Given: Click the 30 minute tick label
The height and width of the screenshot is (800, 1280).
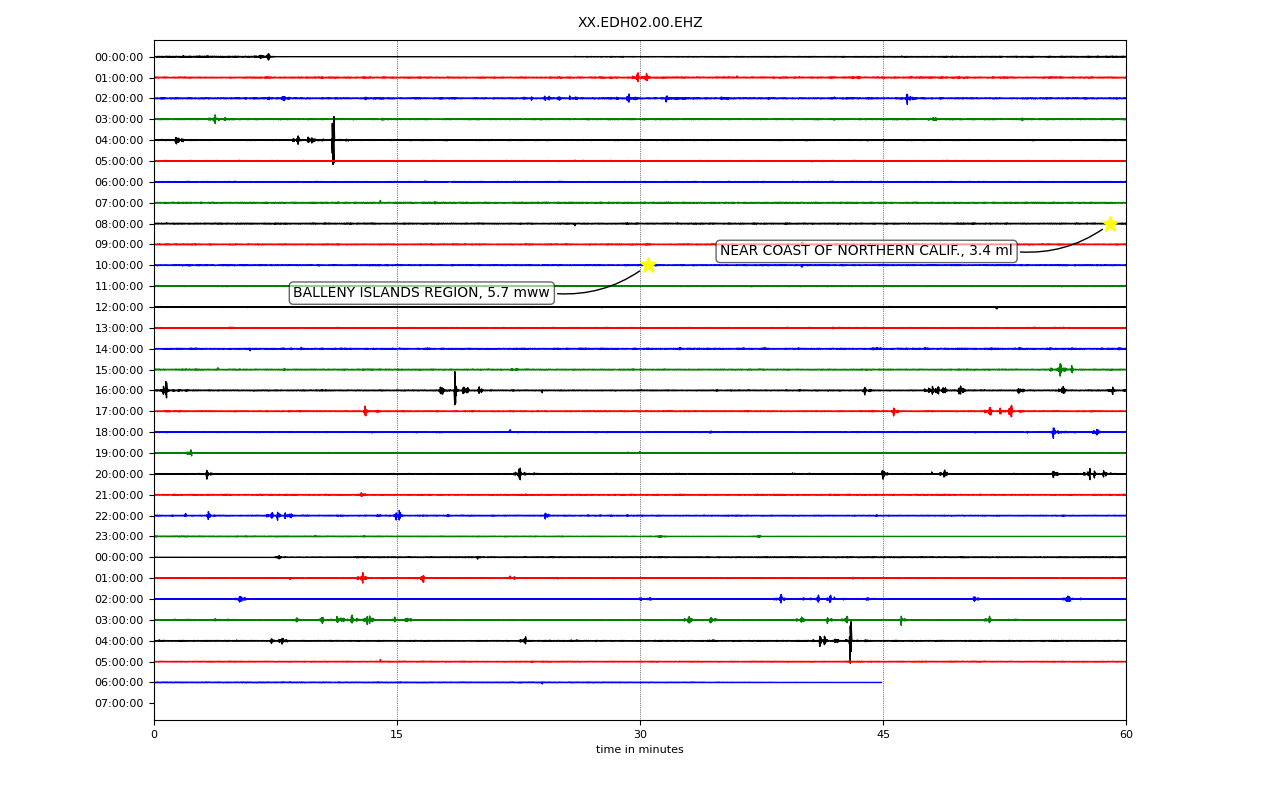Looking at the screenshot, I should [x=640, y=735].
